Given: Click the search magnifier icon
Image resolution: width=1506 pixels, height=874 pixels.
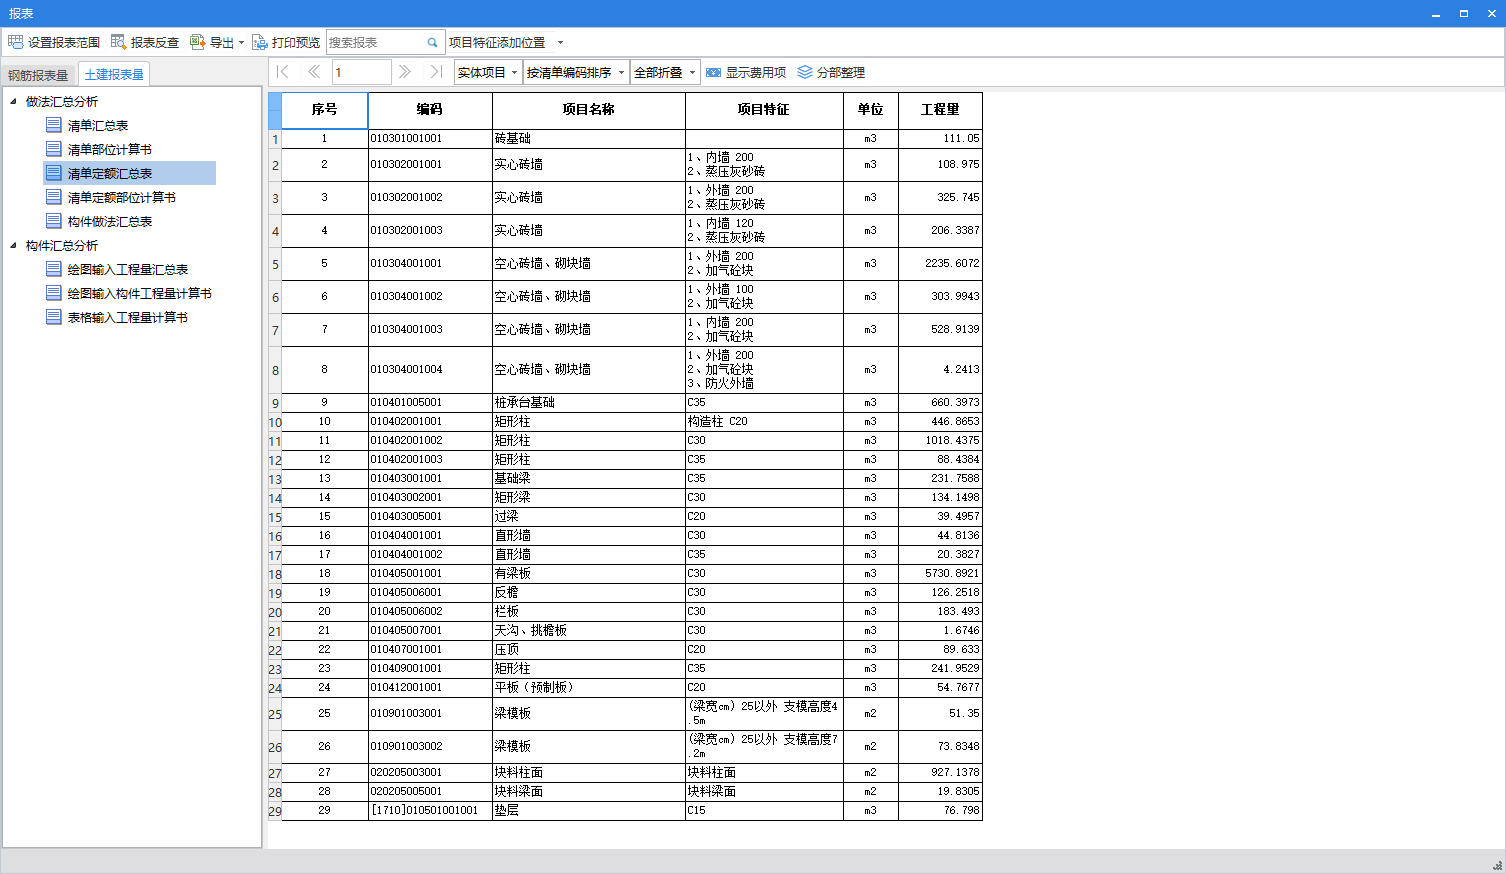Looking at the screenshot, I should [432, 43].
